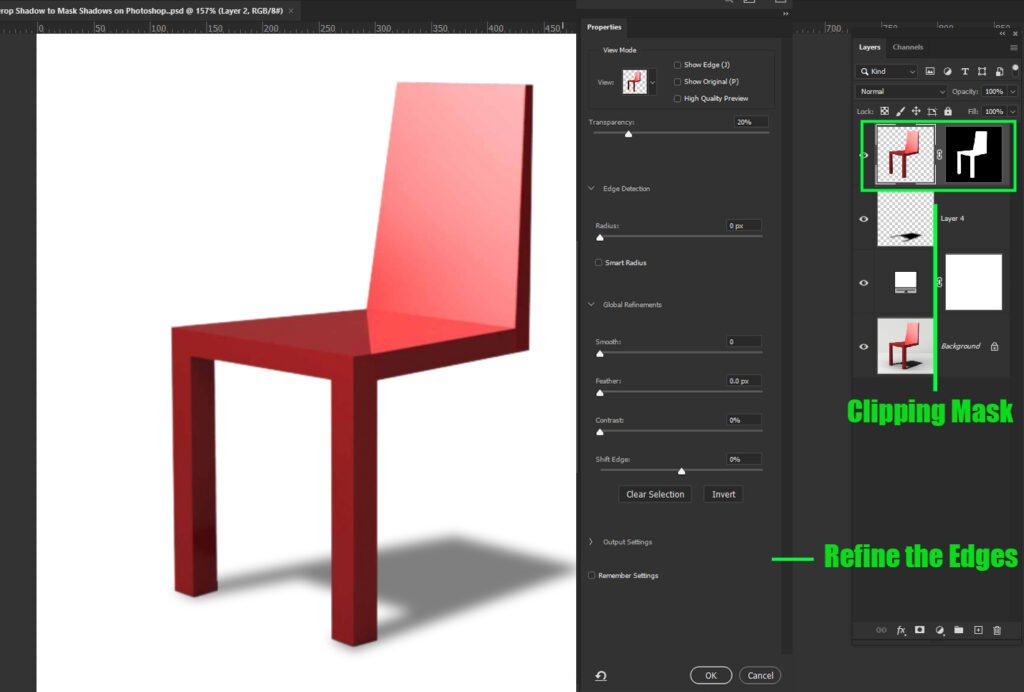Click the Create new layer icon

[977, 630]
